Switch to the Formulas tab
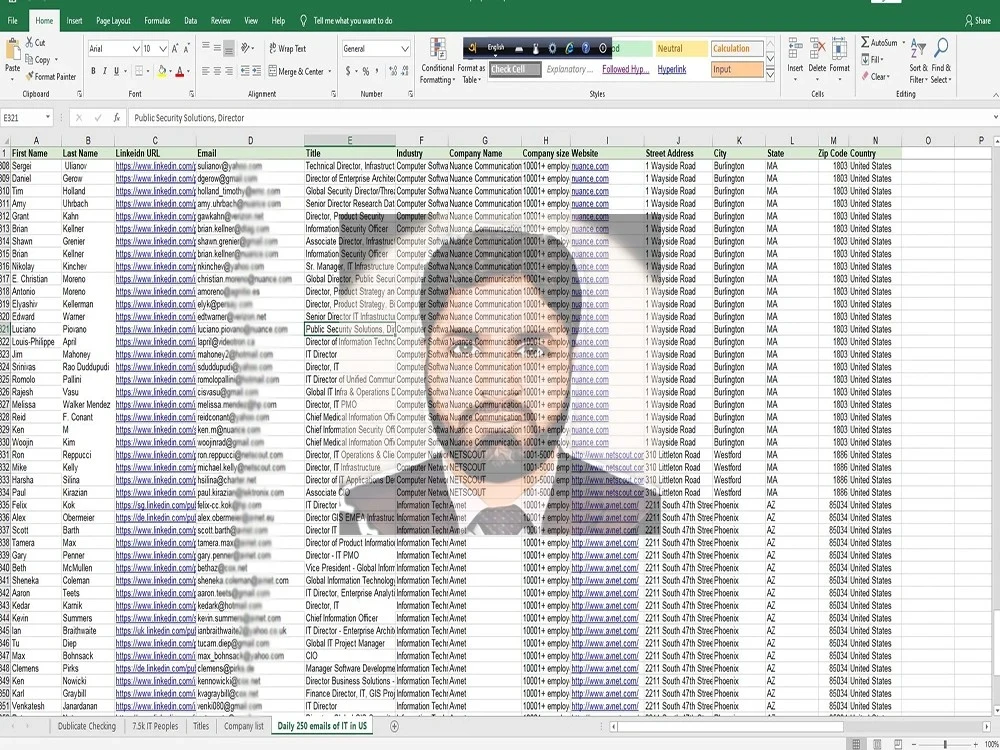 pos(157,20)
